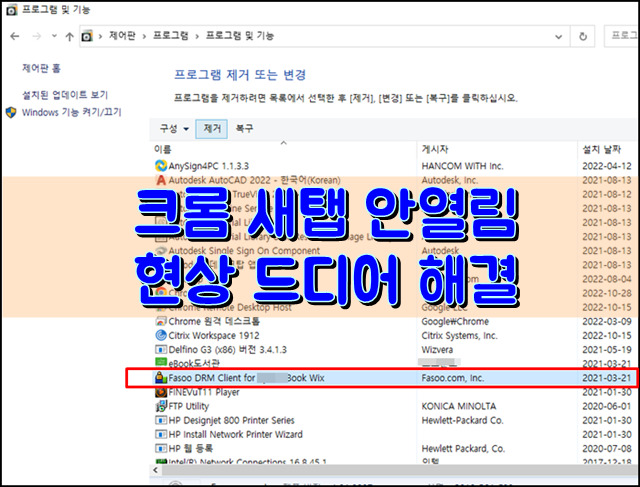Click Wizvera publisher cell
Viewport: 640px width, 487px height.
coord(437,350)
